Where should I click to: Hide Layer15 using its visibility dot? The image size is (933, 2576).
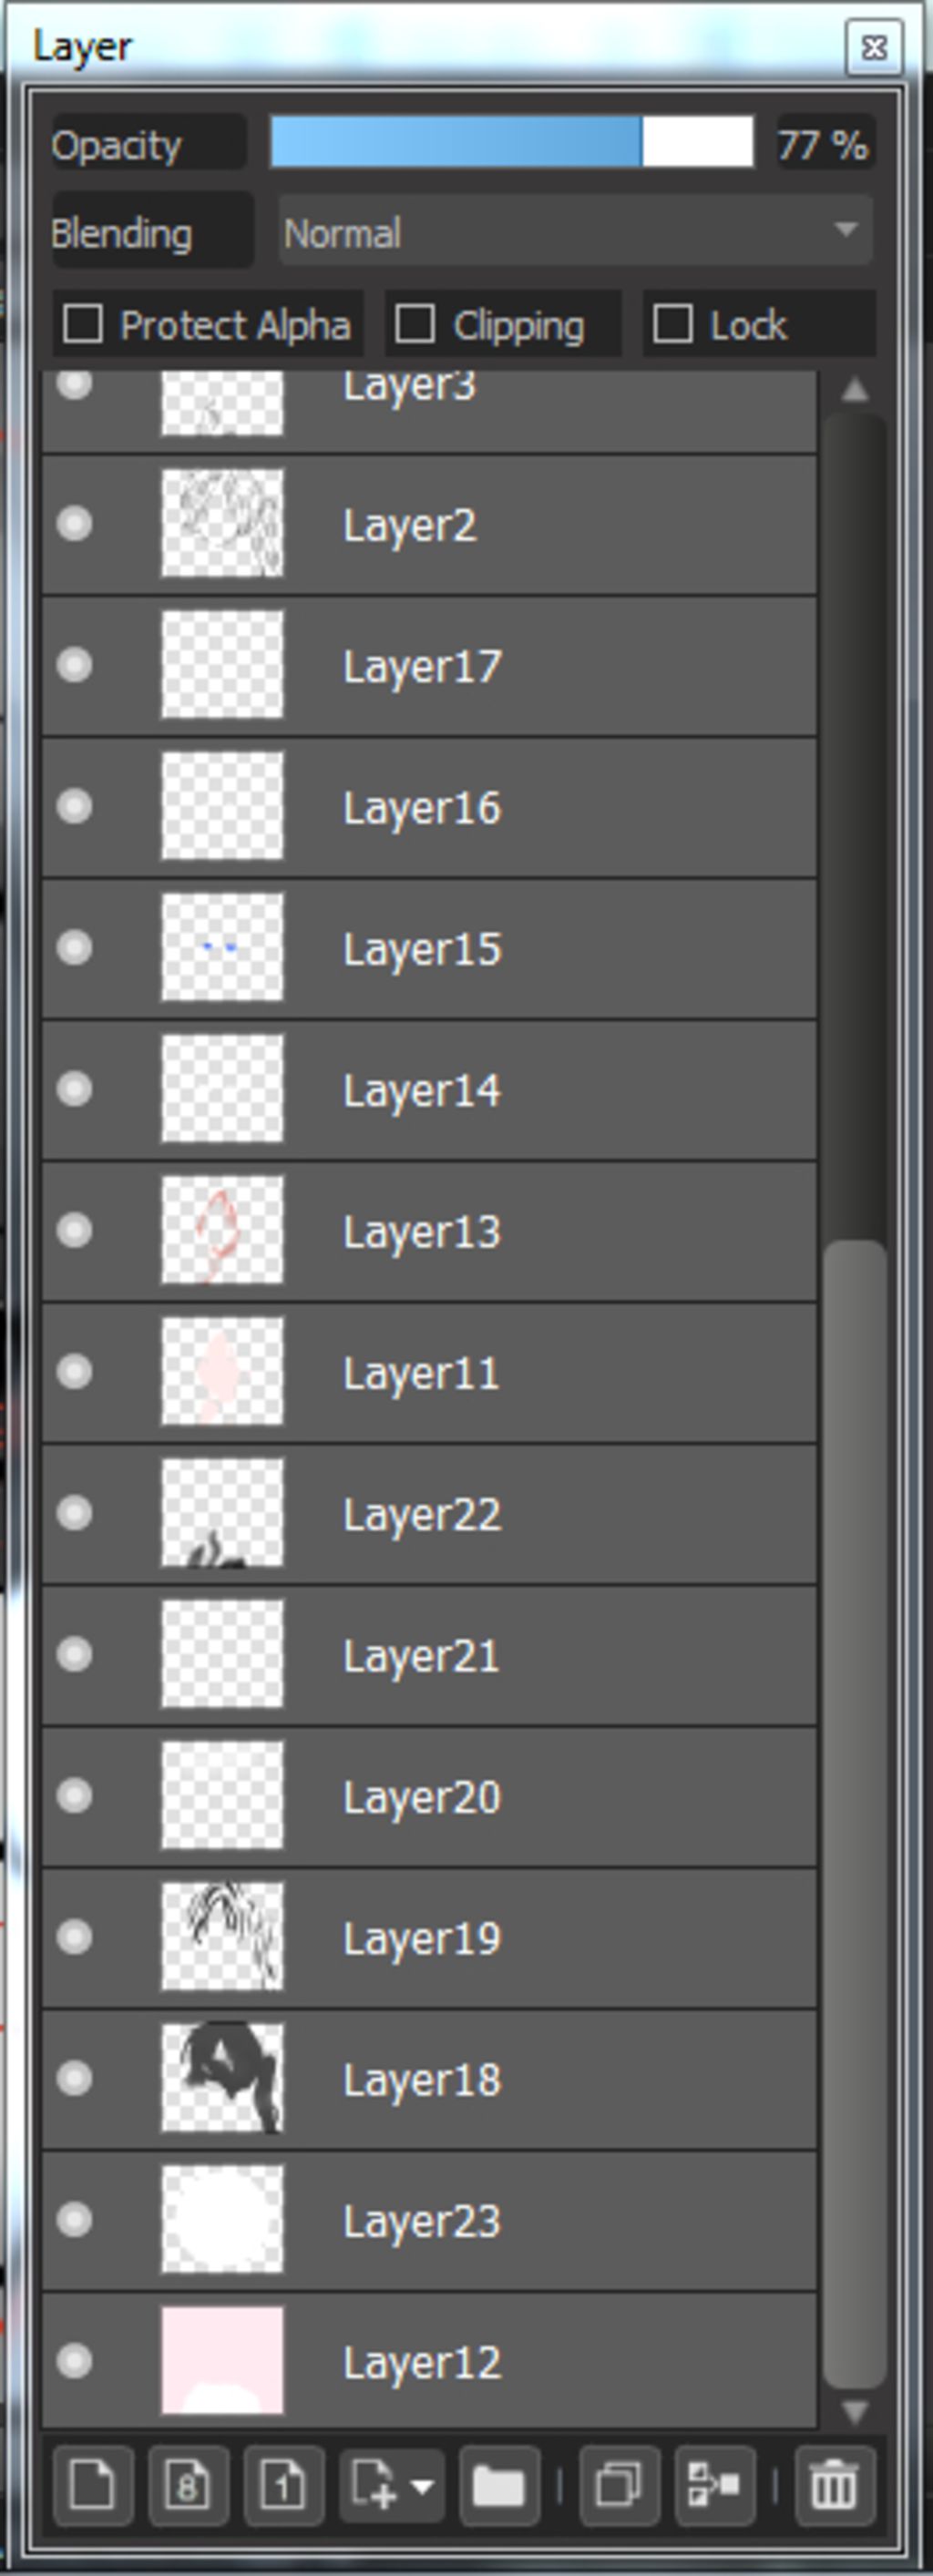[75, 947]
